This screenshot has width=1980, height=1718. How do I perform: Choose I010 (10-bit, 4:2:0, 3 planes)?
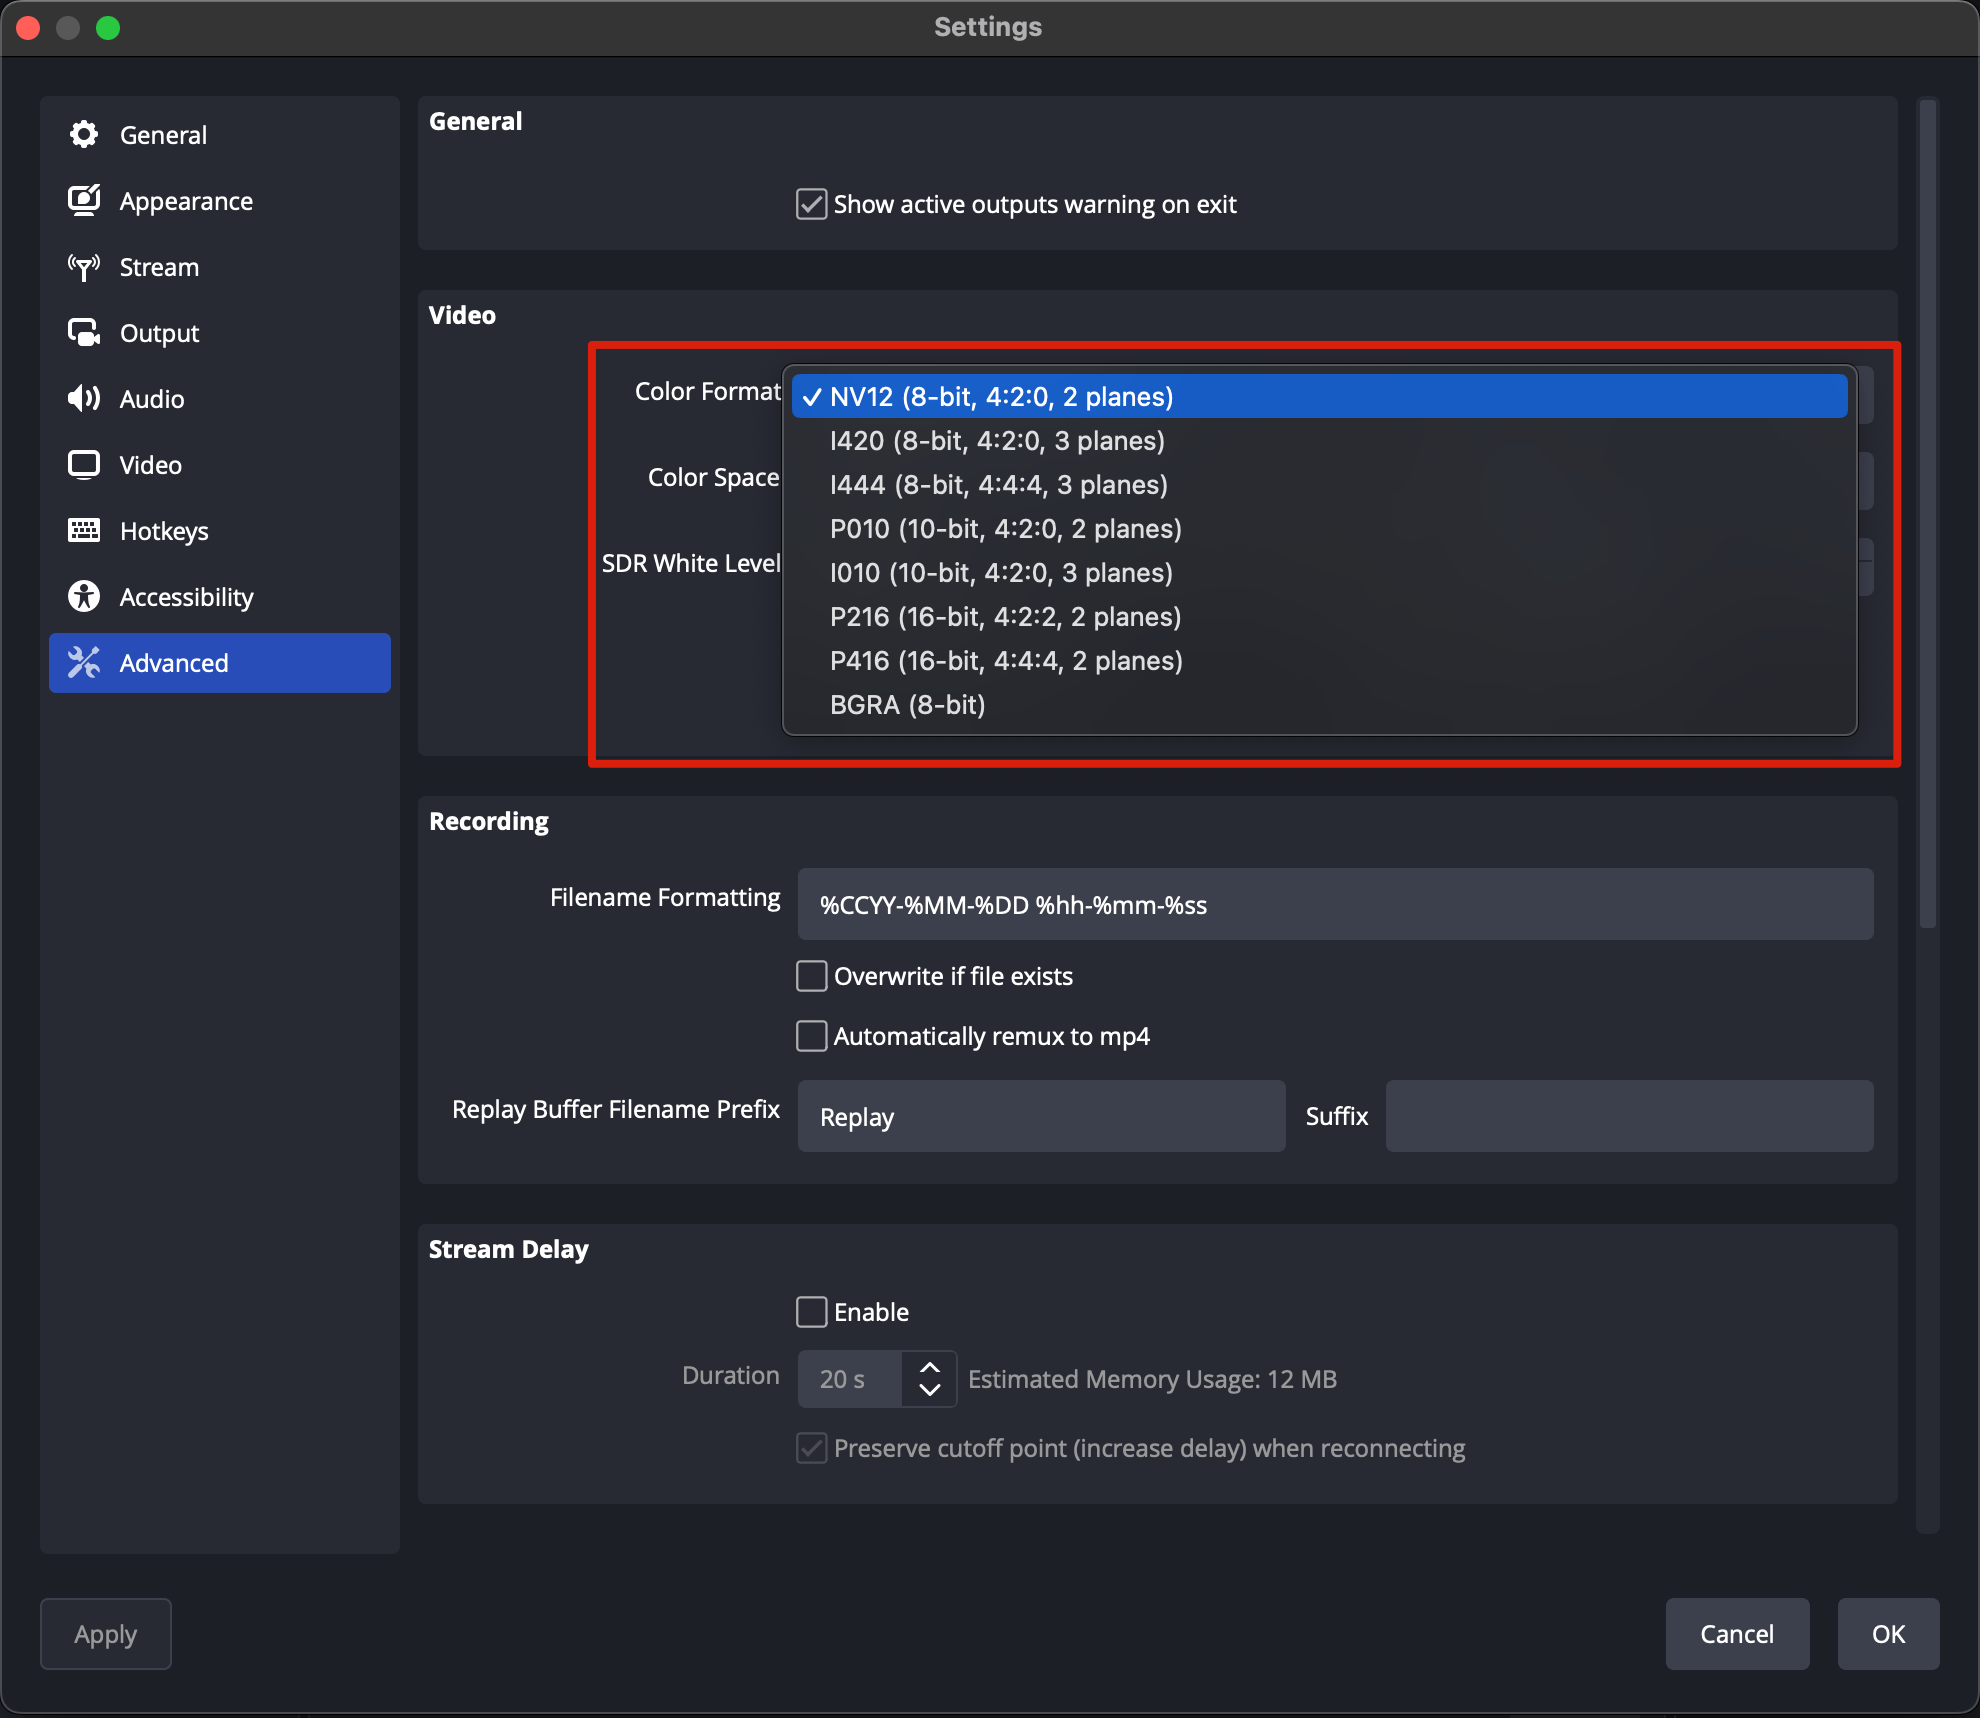coord(1319,573)
